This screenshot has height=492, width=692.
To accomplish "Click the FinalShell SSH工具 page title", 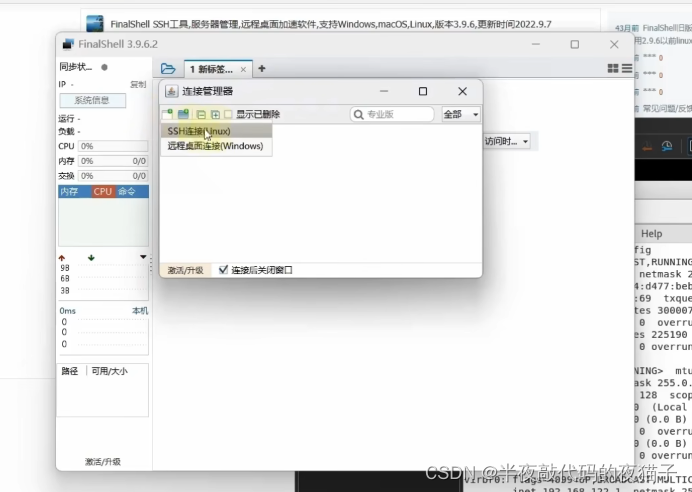I will (331, 24).
